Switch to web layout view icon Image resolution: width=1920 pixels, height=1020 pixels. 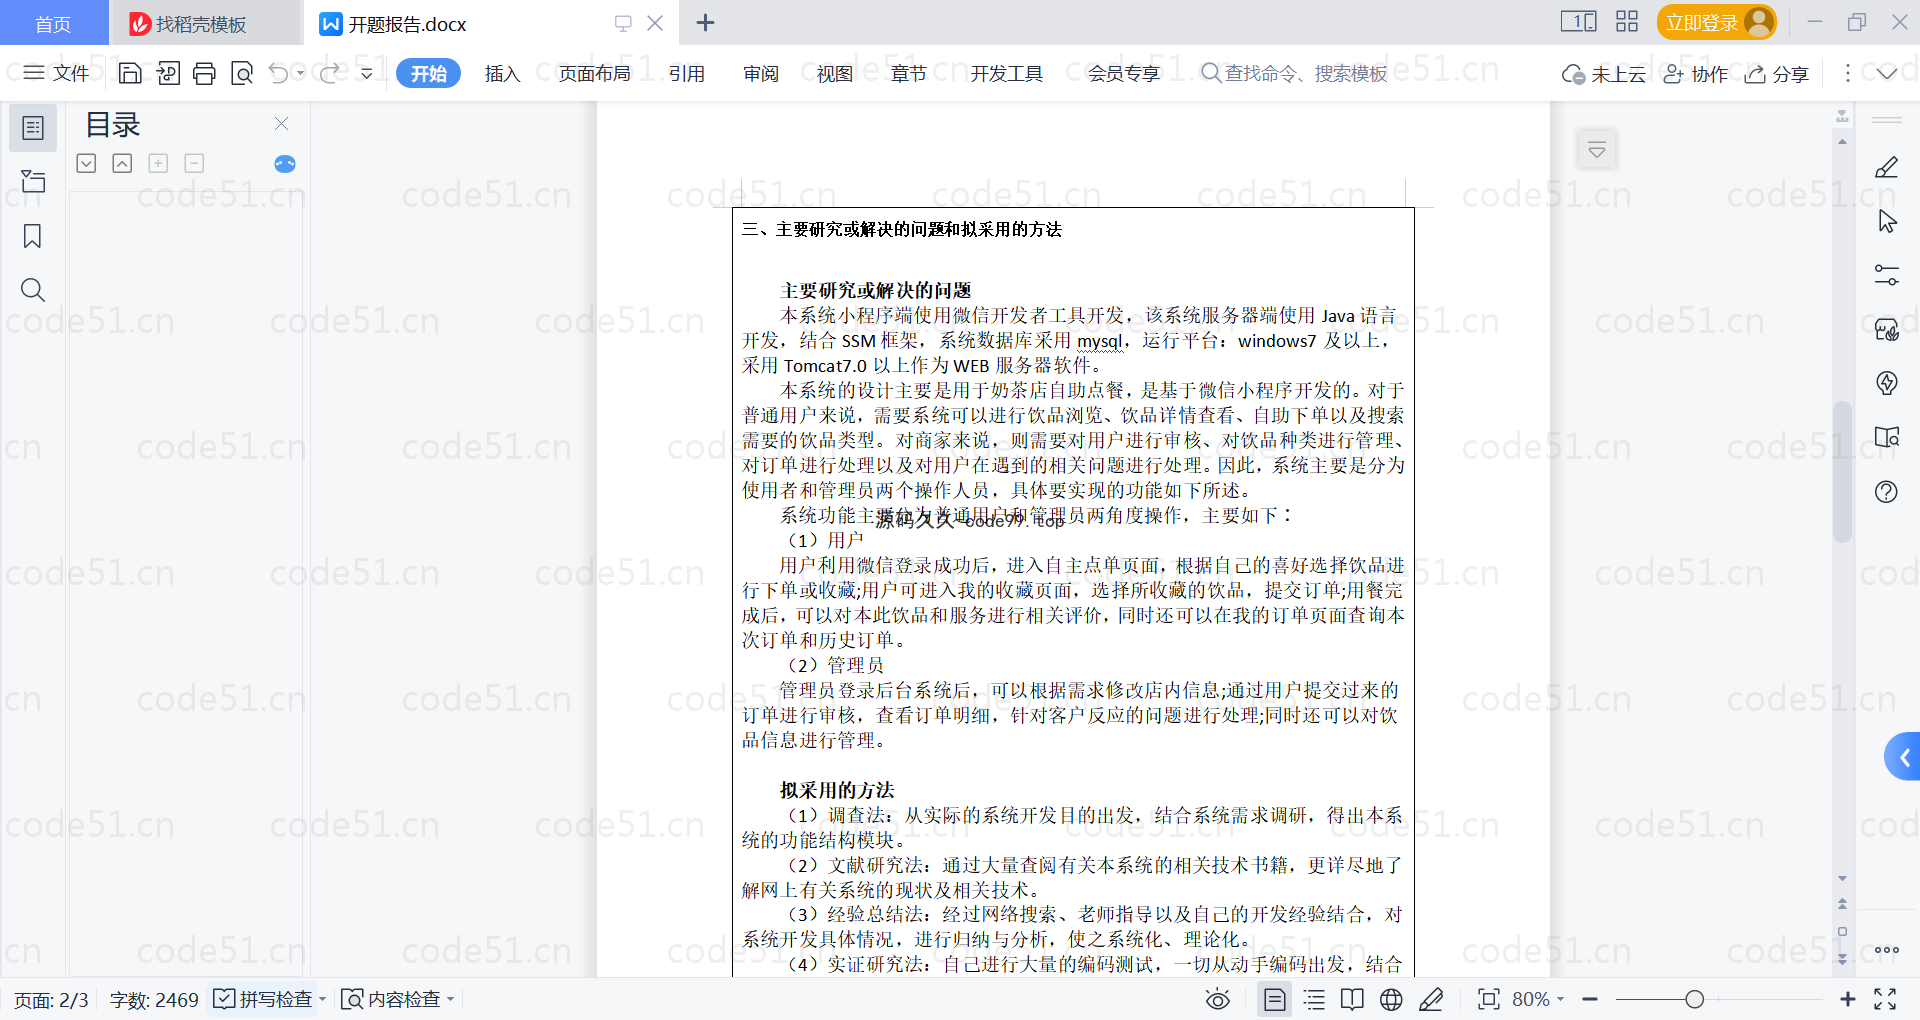click(x=1391, y=999)
